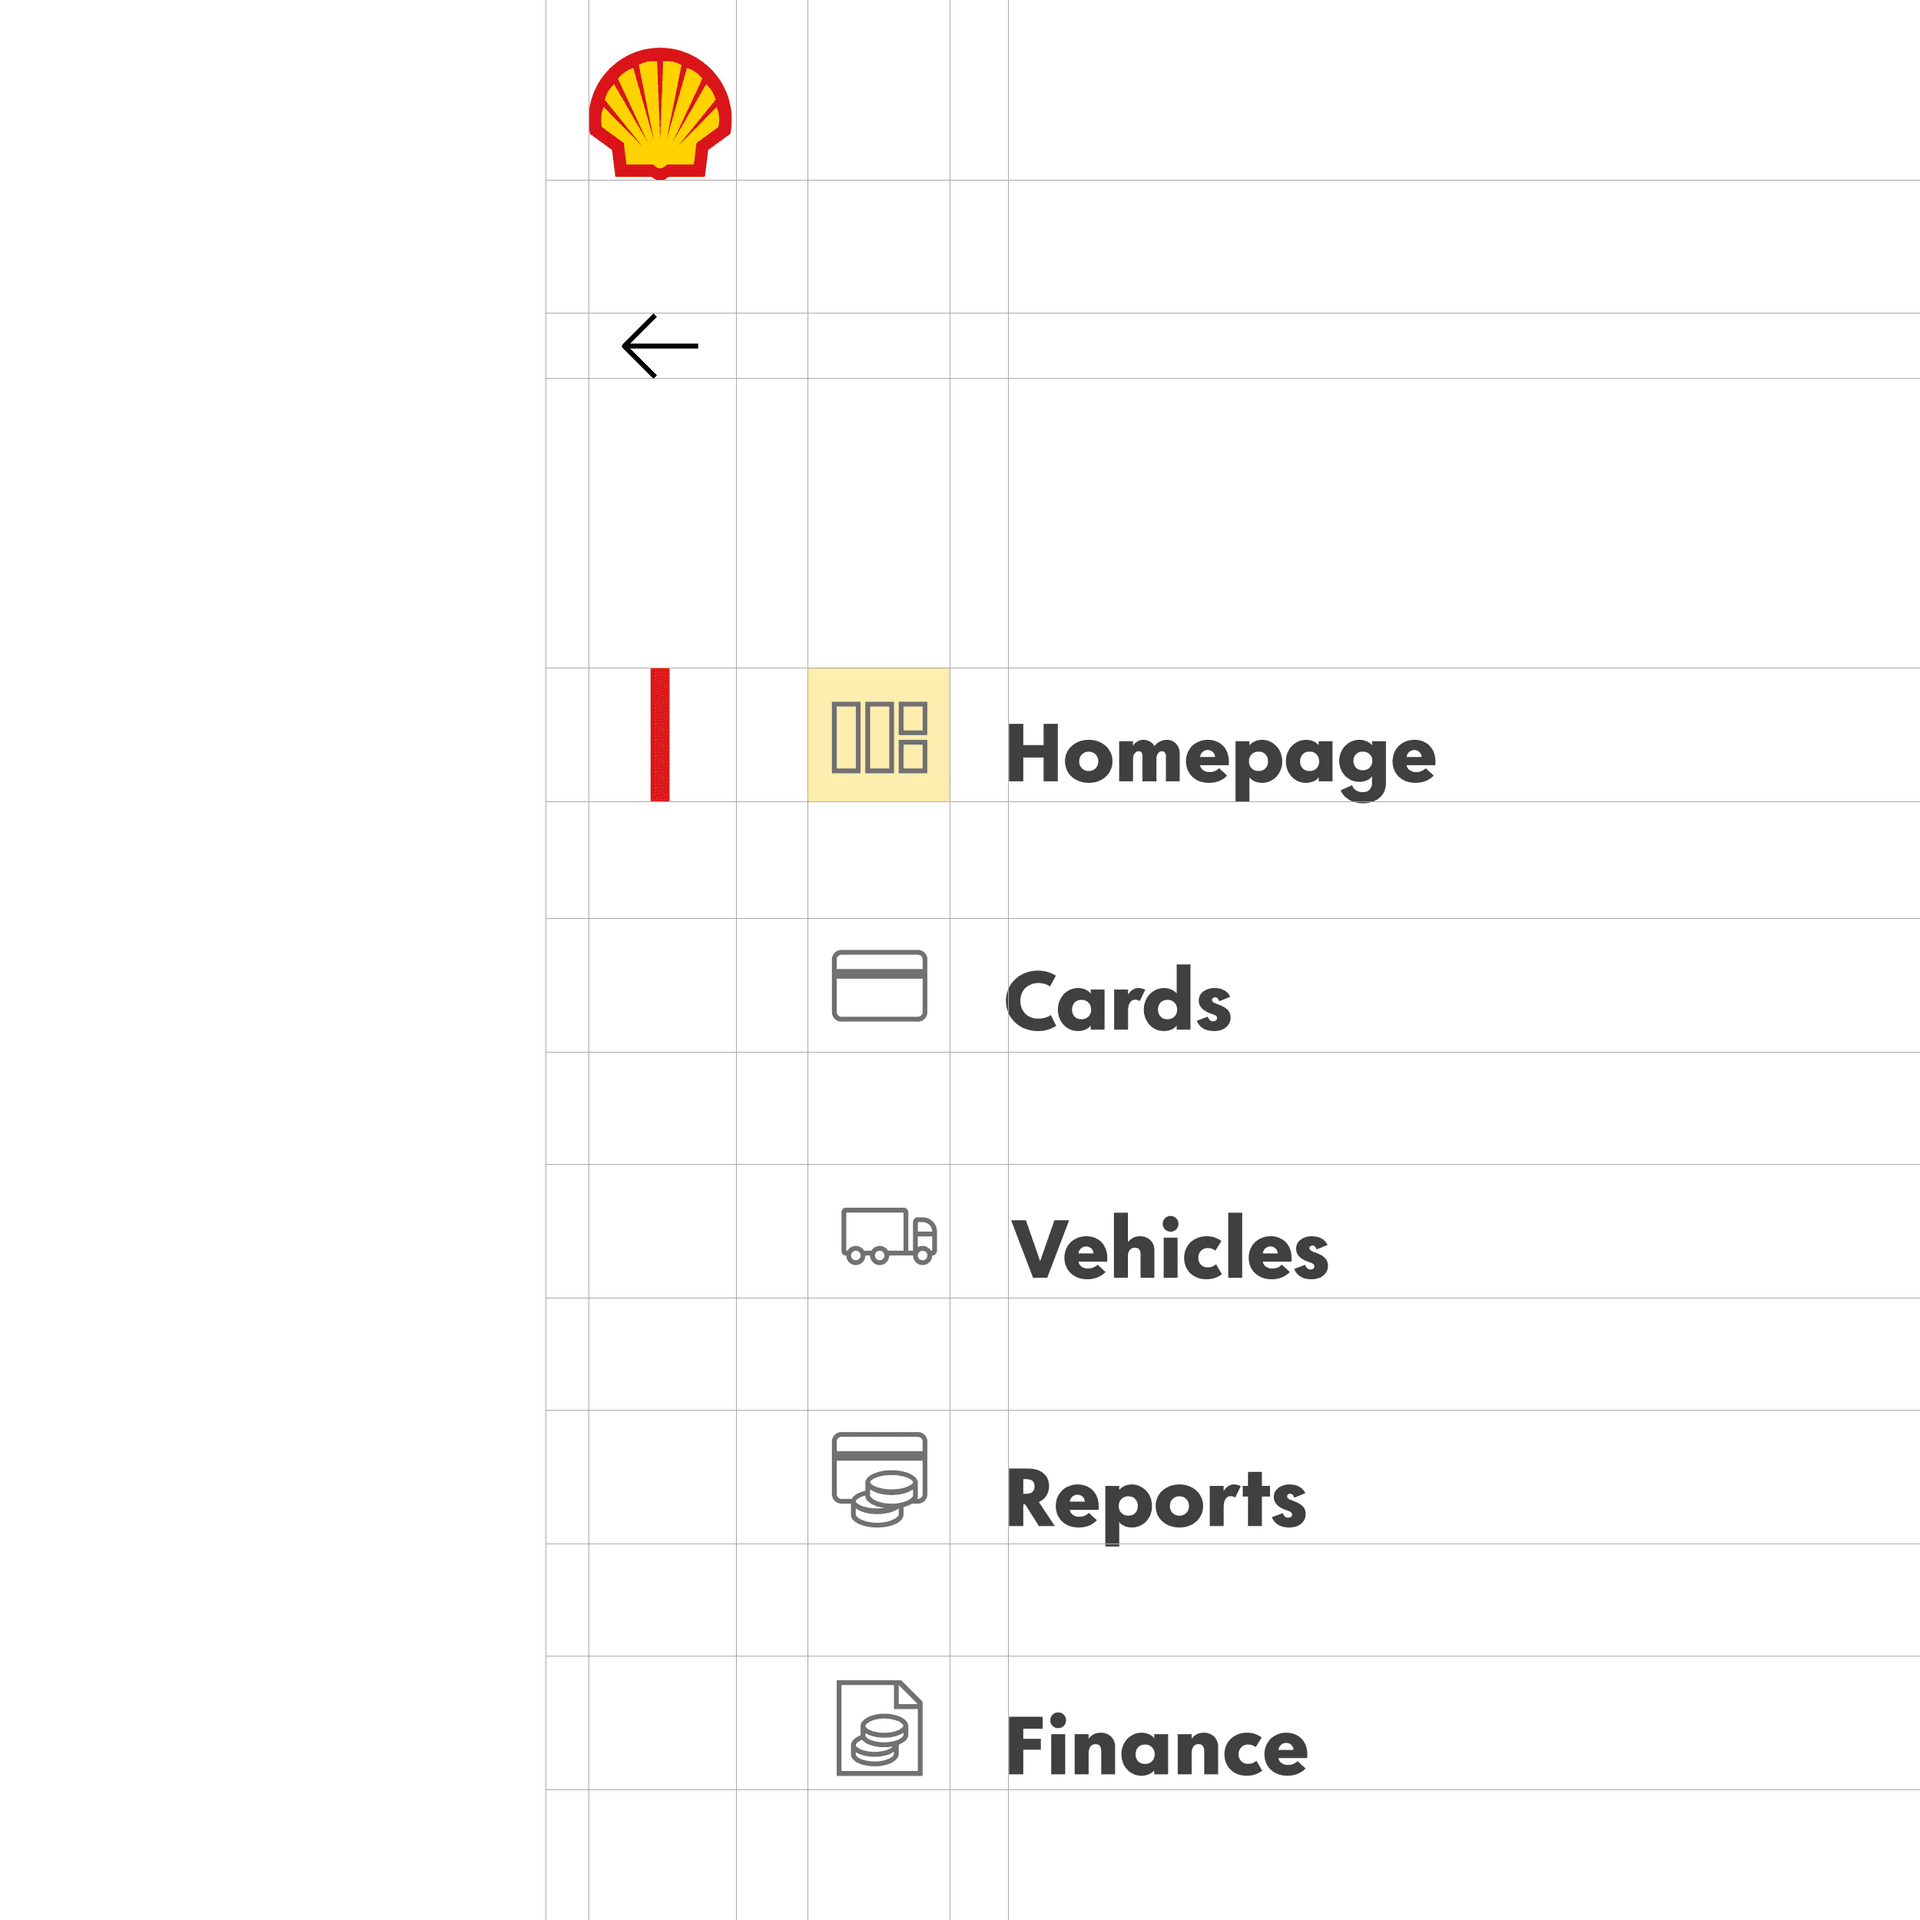Click the red active indicator bar
The image size is (1920, 1920).
click(x=660, y=735)
